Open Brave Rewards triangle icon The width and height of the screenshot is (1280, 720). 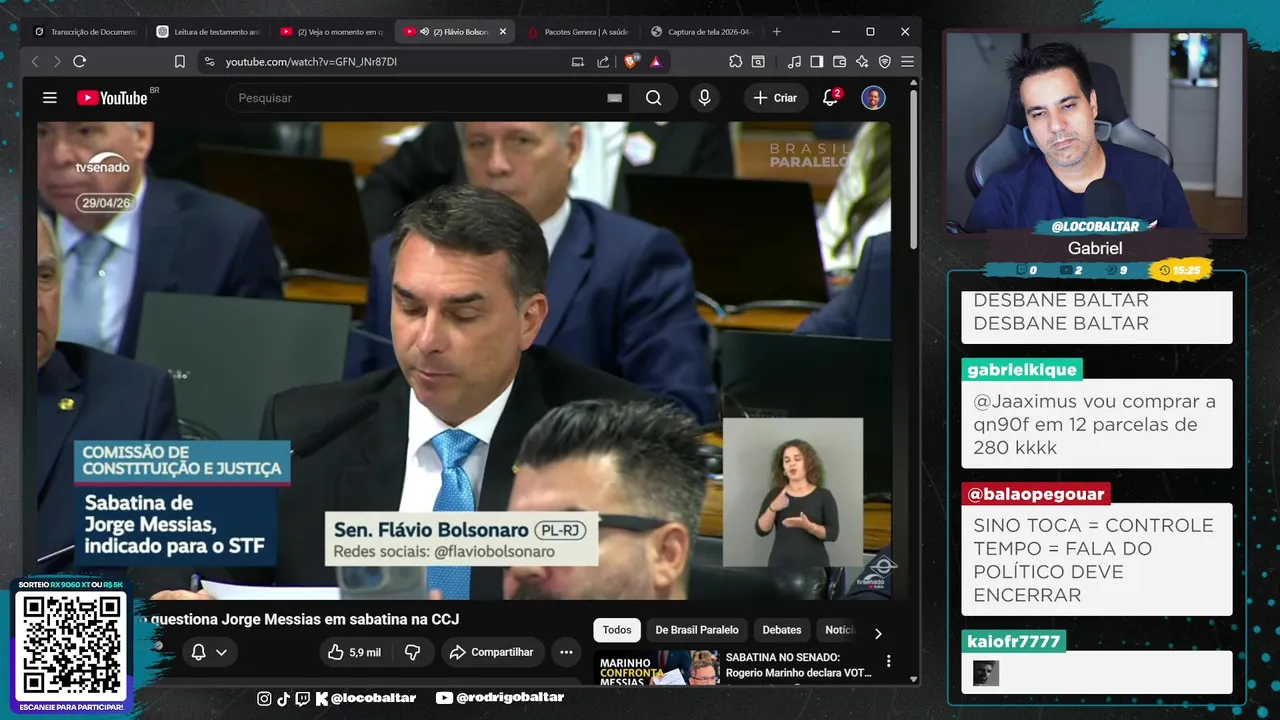click(655, 62)
